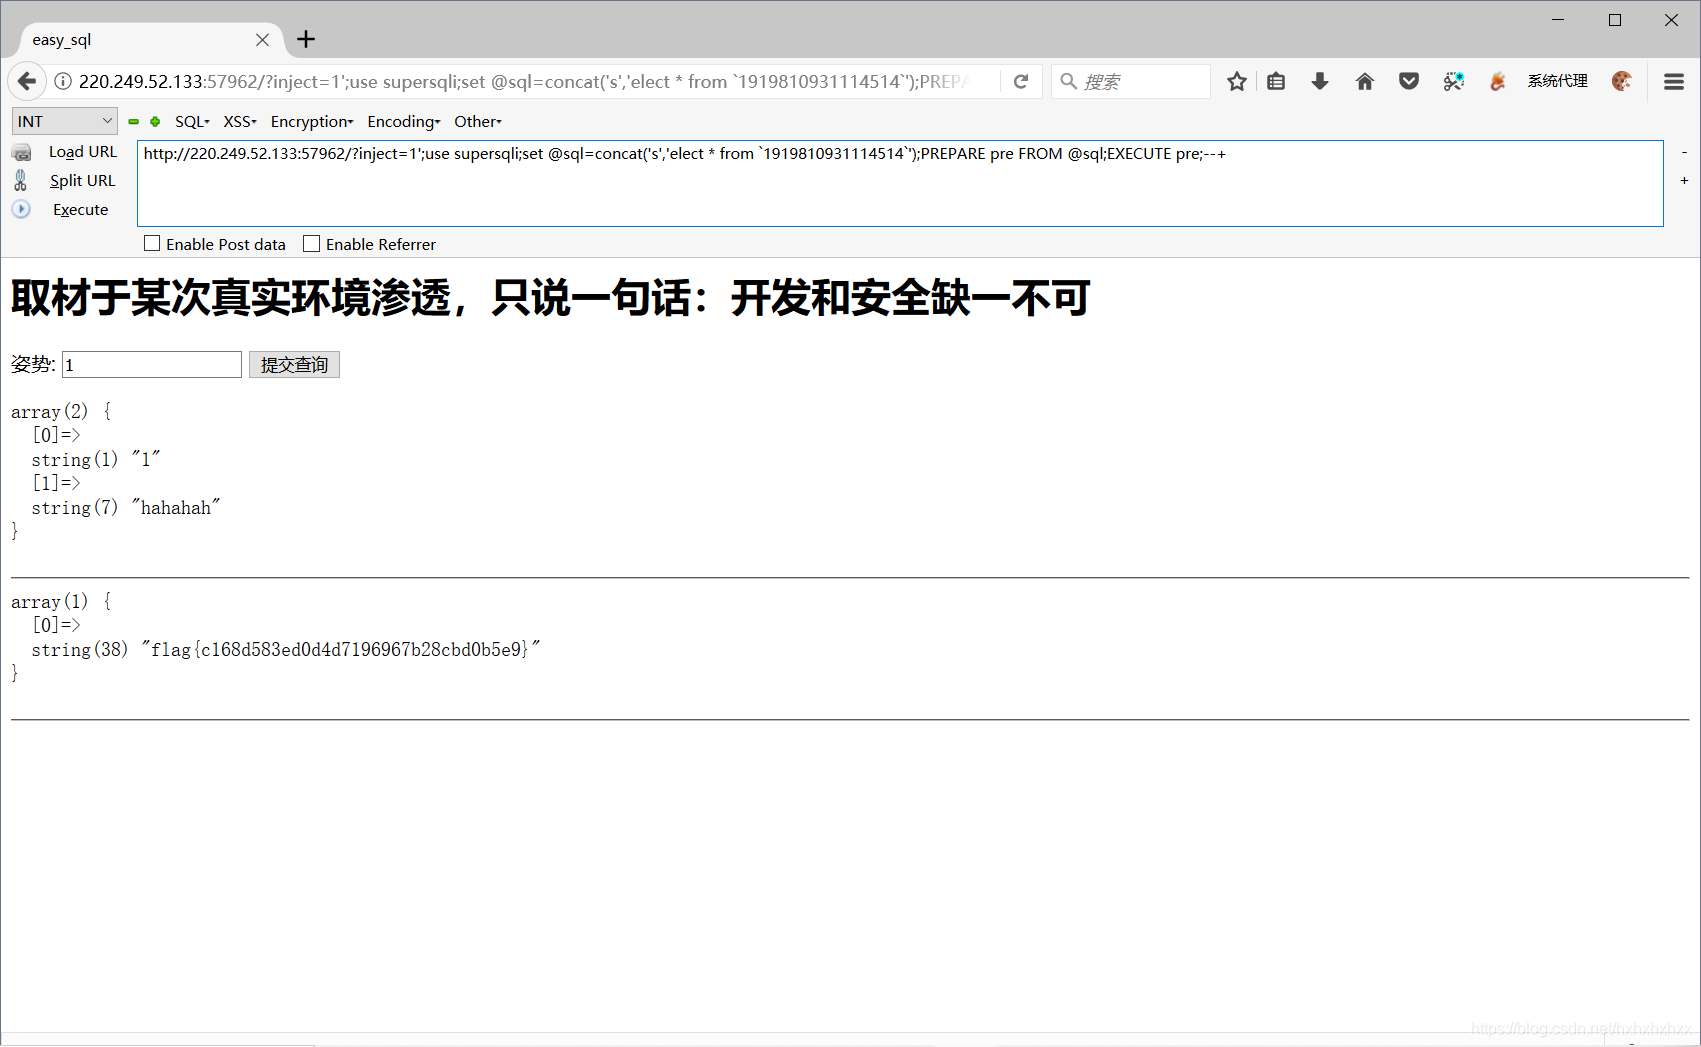Screen dimensions: 1701x1047
Task: Enlarge HackBar text area with plus
Action: click(x=1684, y=181)
